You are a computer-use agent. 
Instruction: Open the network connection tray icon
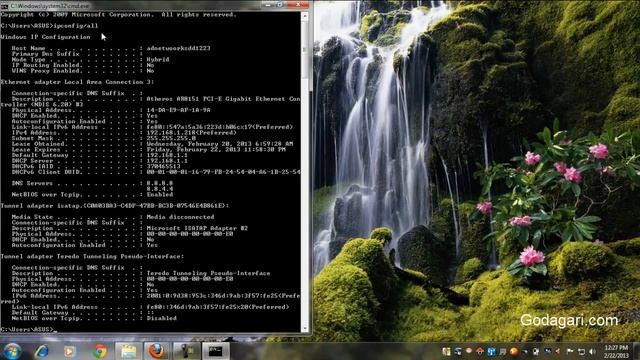point(581,351)
